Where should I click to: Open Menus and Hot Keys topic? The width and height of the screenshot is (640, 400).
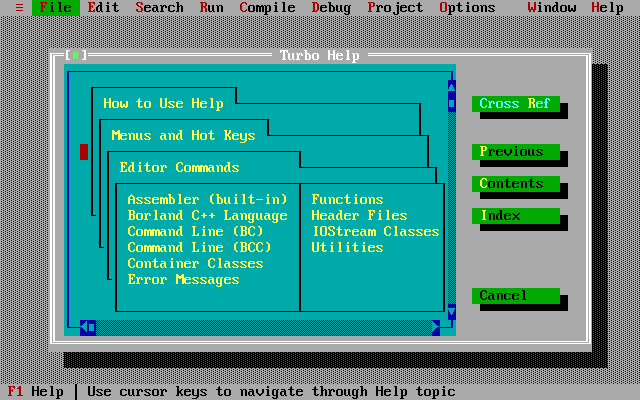click(x=183, y=136)
